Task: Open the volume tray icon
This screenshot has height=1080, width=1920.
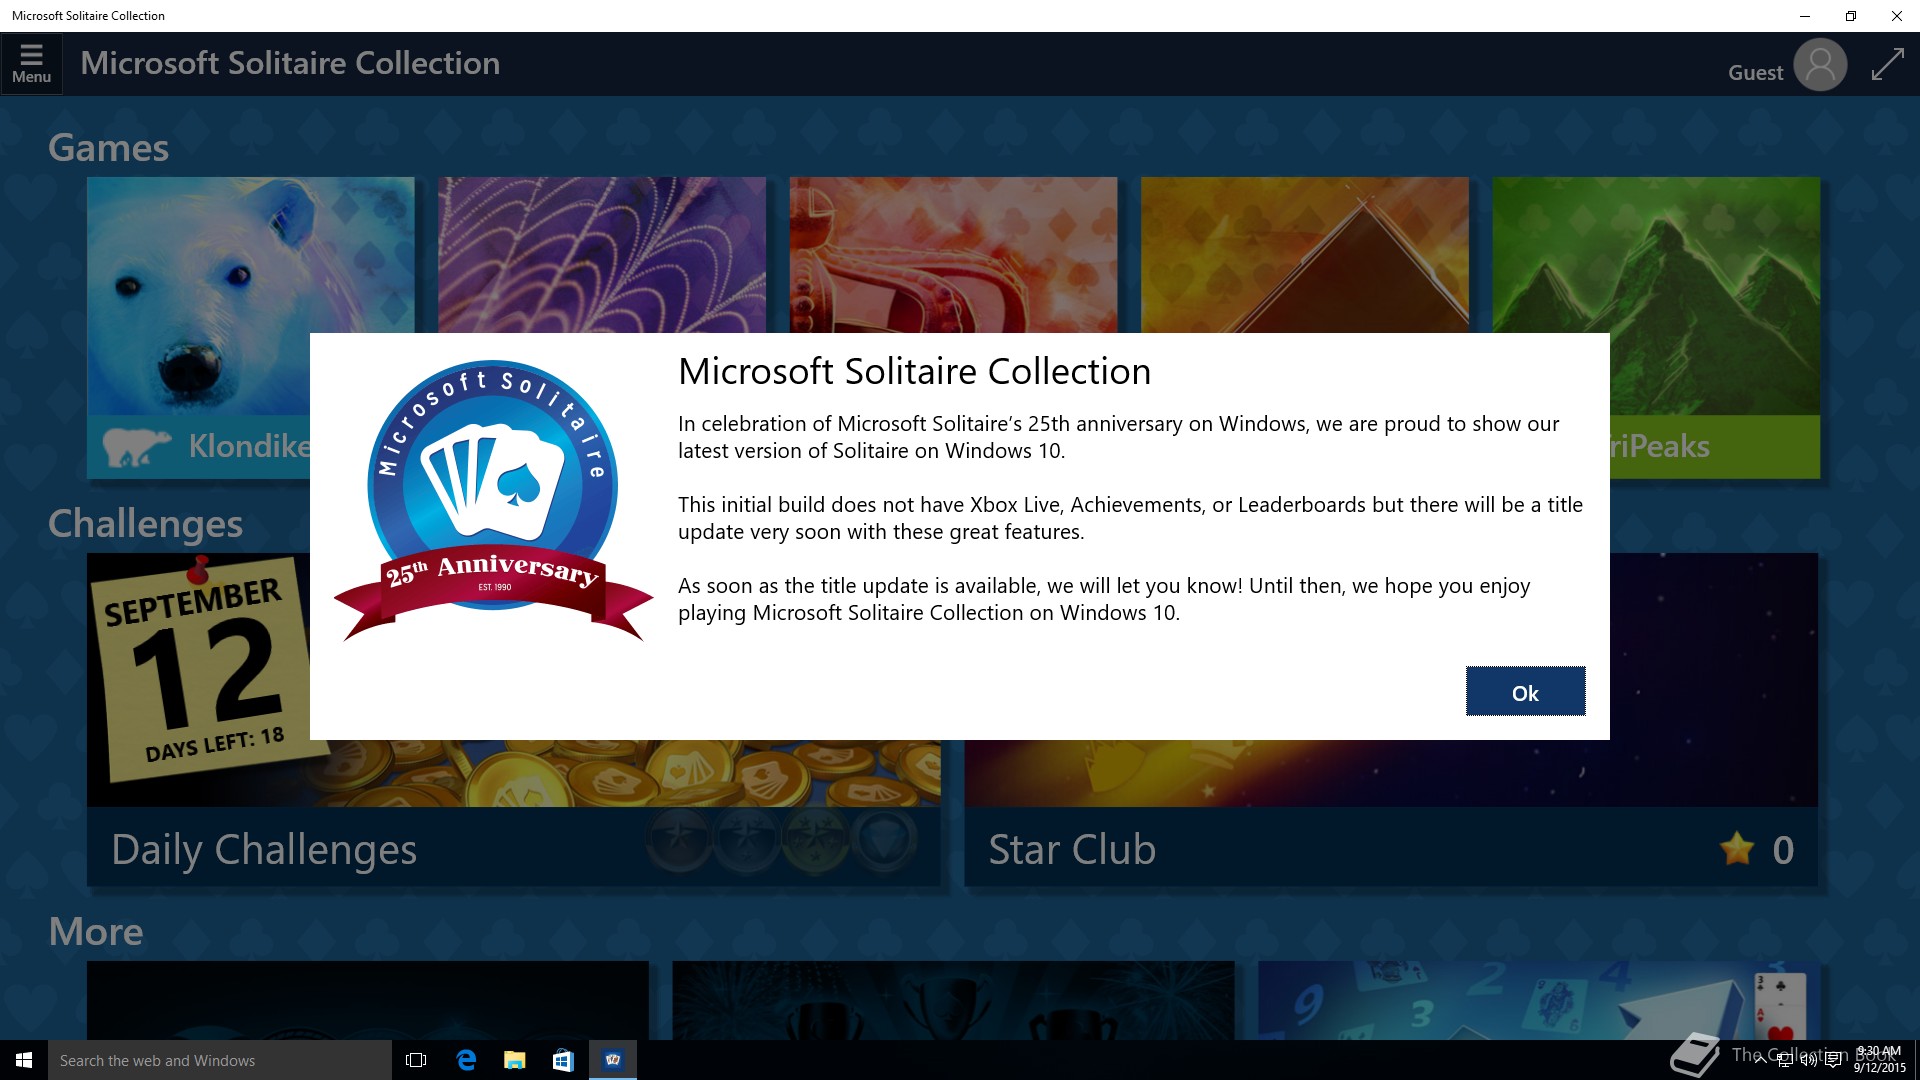Action: (x=1809, y=1060)
